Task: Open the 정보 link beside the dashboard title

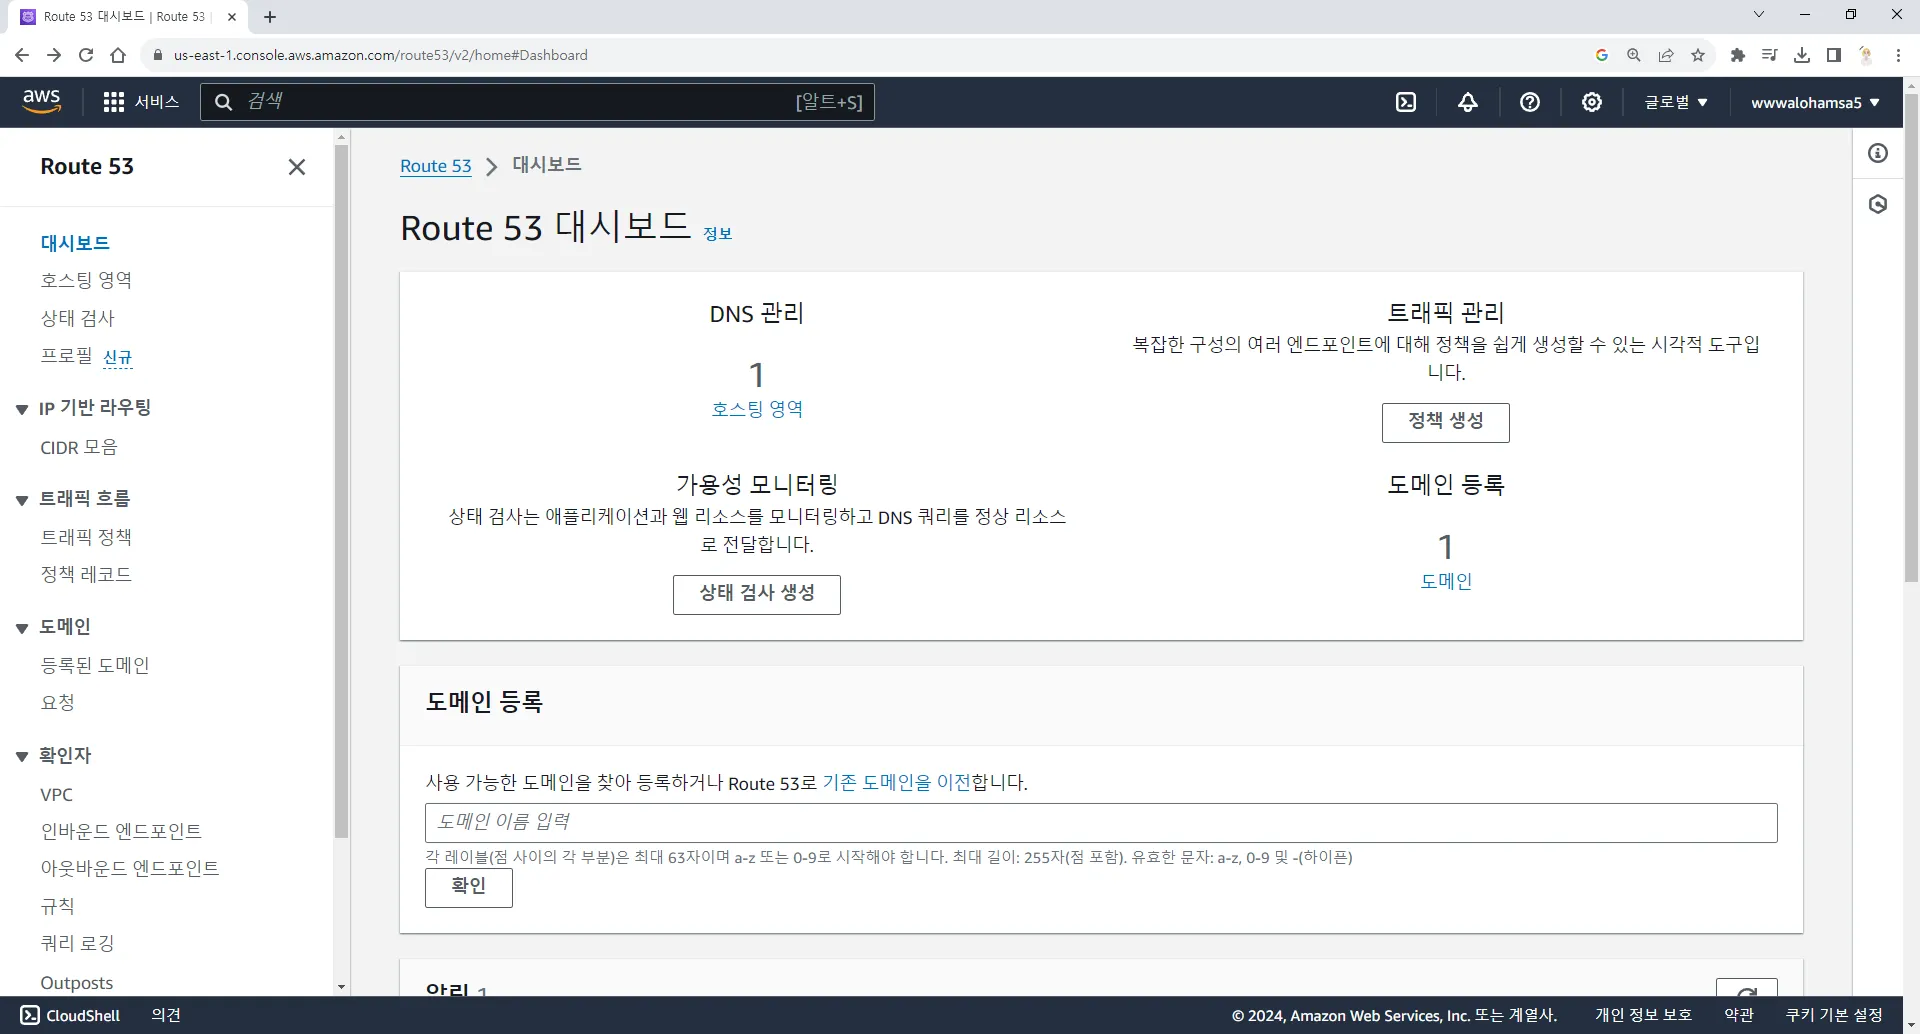Action: (x=717, y=233)
